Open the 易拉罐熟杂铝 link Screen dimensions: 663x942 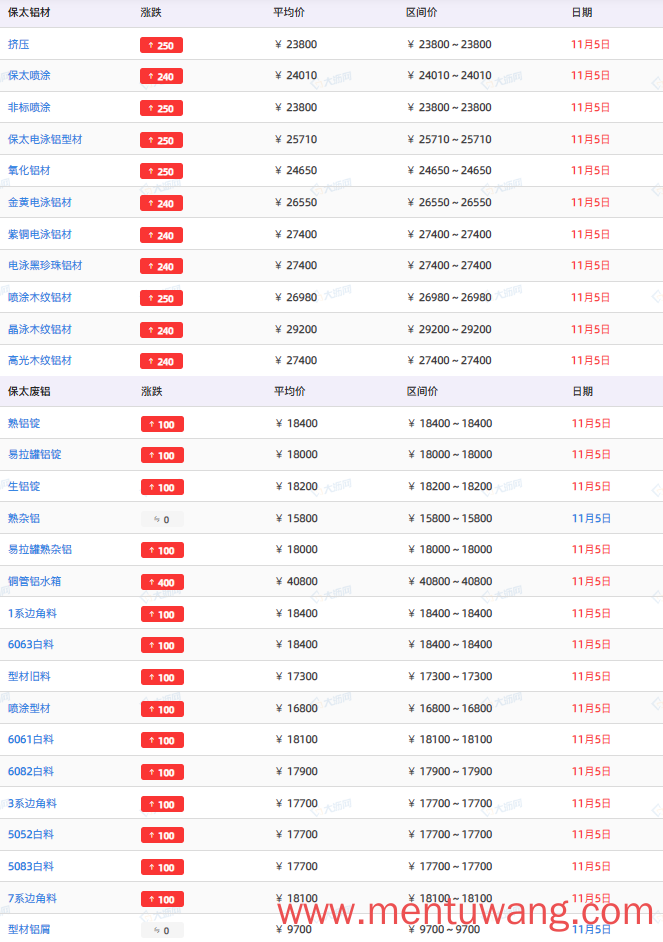coord(40,550)
